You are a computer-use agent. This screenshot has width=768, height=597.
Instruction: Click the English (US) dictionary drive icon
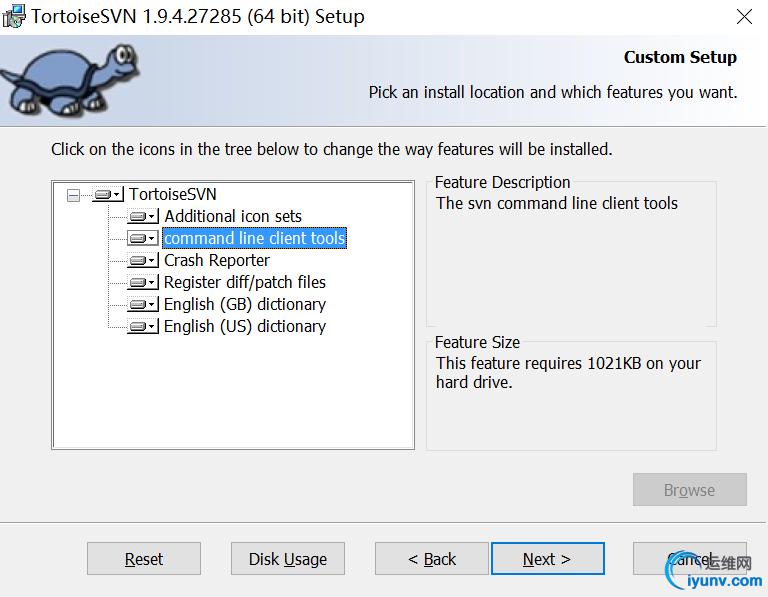coord(143,326)
